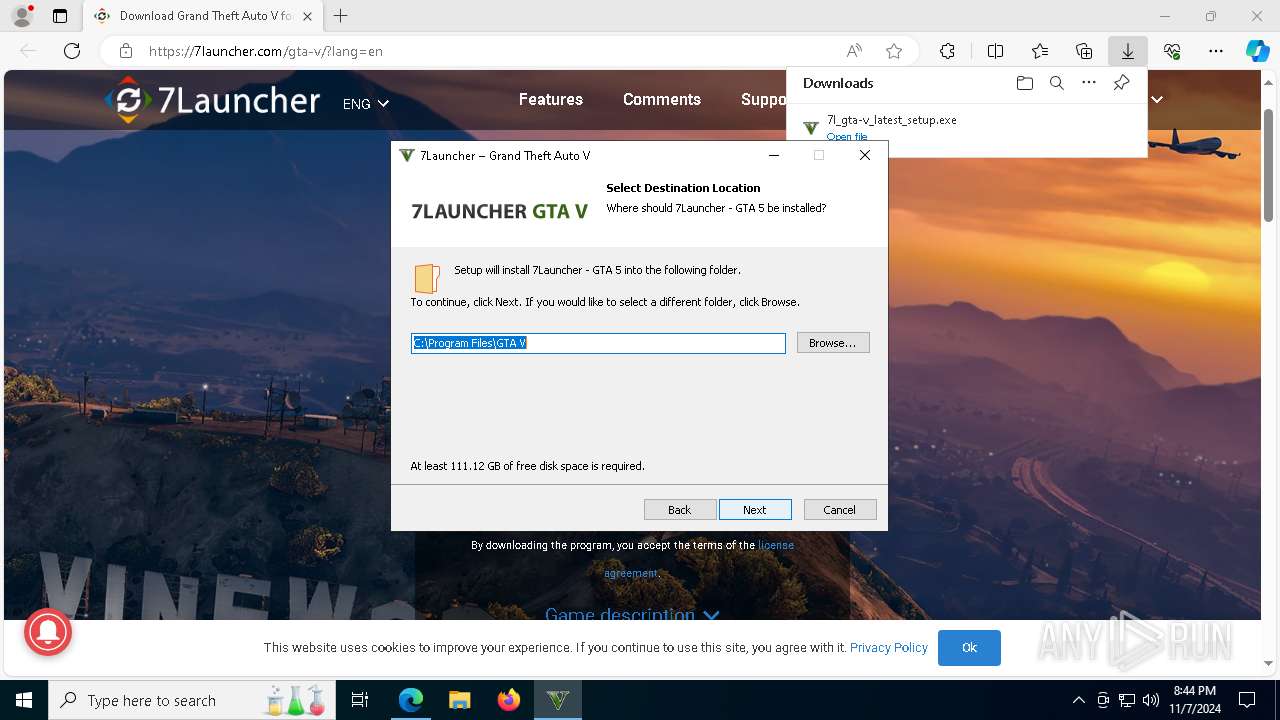The image size is (1280, 720).
Task: Open File Explorer from the taskbar
Action: pyautogui.click(x=460, y=700)
